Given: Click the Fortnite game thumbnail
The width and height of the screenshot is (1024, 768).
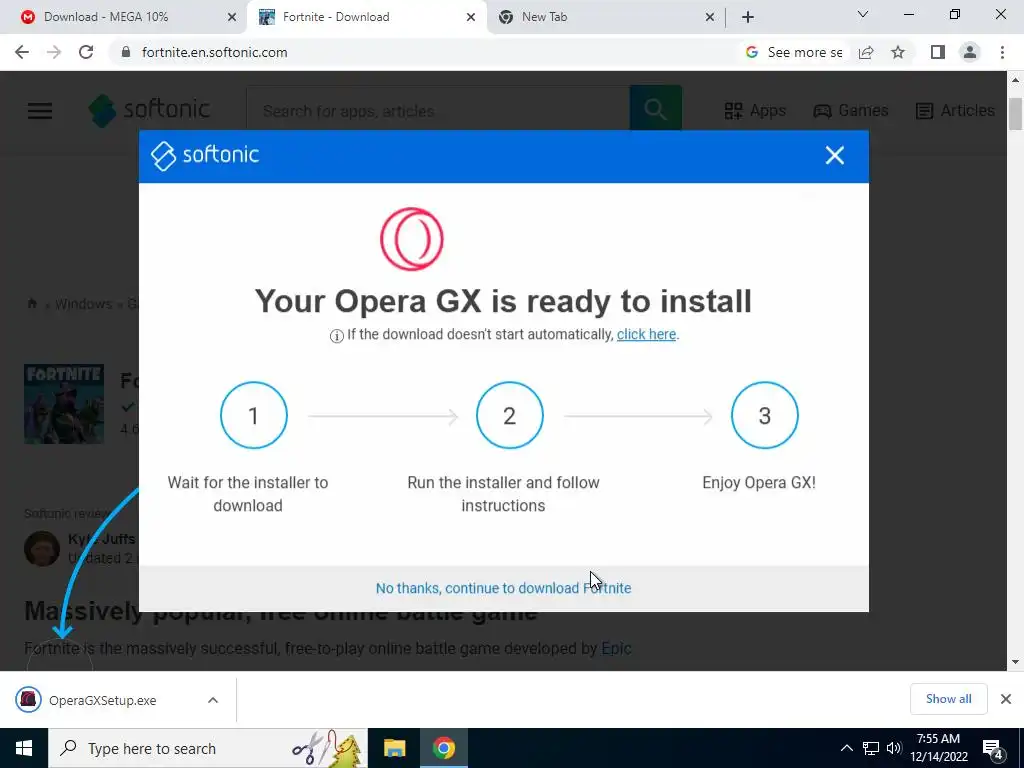Looking at the screenshot, I should click(64, 404).
